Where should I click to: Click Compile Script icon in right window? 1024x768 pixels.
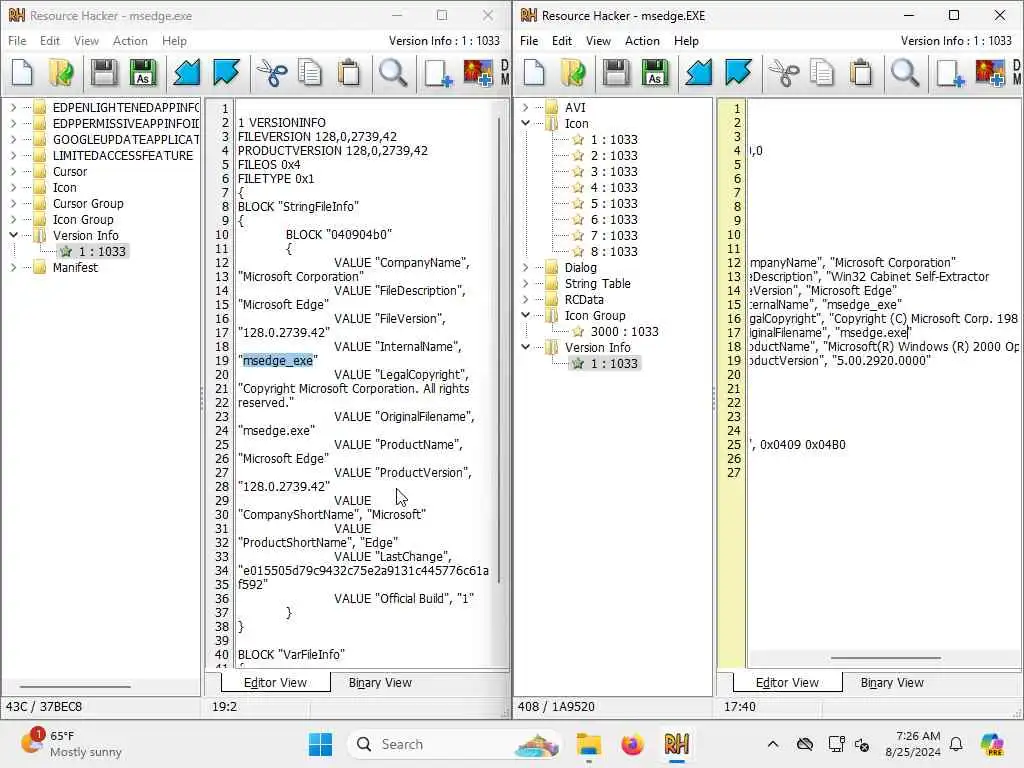[699, 72]
